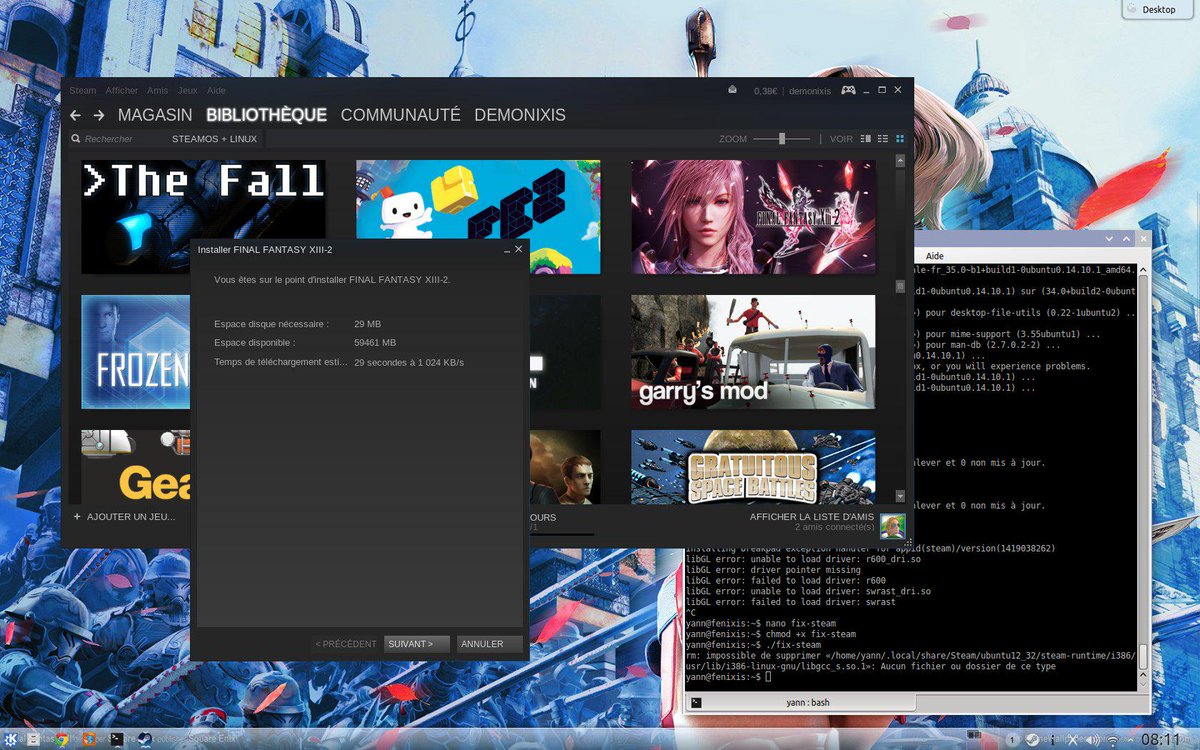The height and width of the screenshot is (750, 1200).
Task: Open network wifi tray icon
Action: point(1112,739)
